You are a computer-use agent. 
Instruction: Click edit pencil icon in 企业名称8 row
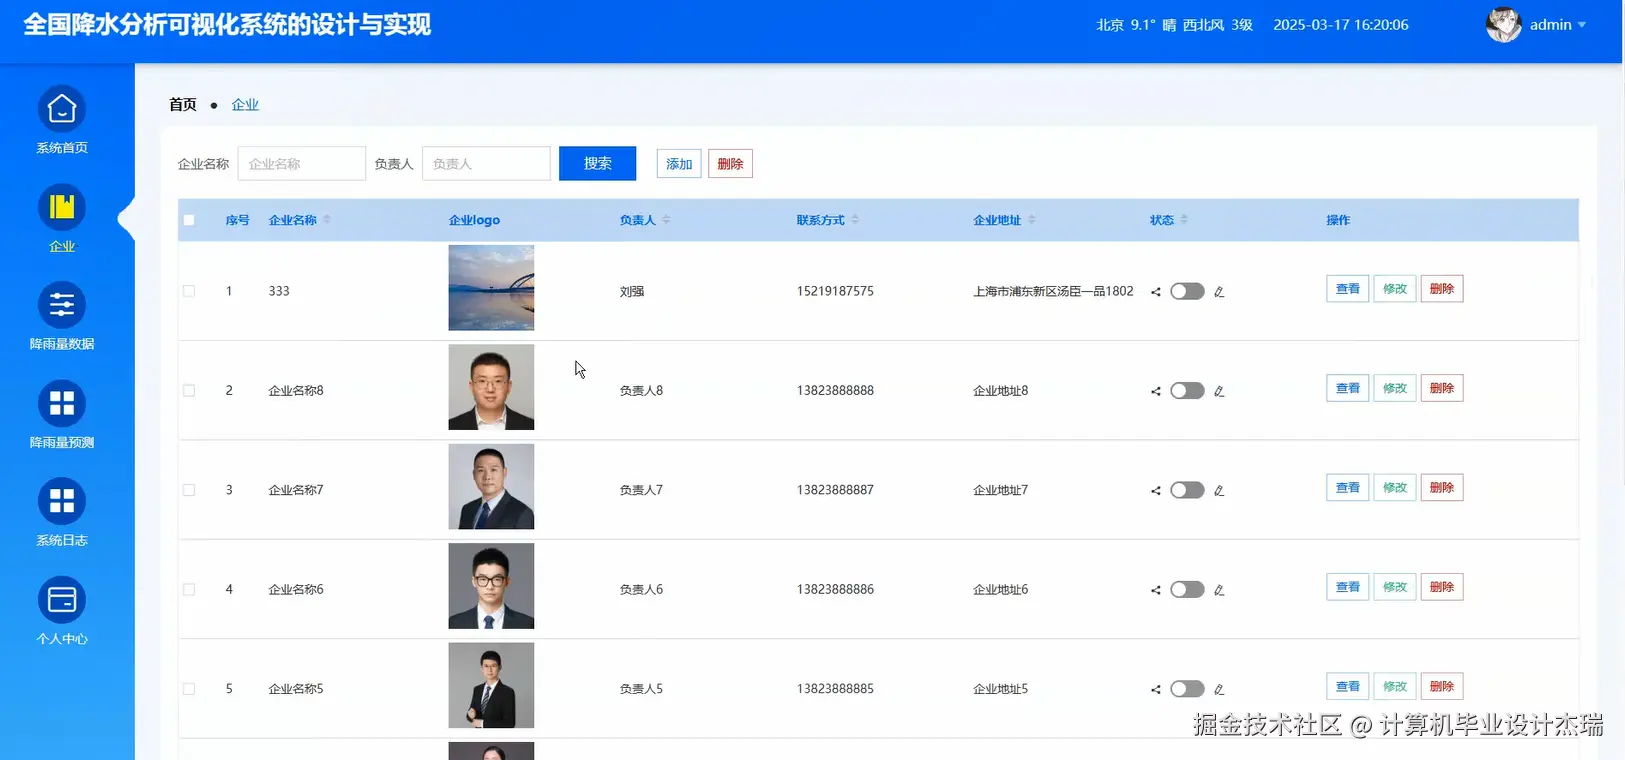point(1219,391)
